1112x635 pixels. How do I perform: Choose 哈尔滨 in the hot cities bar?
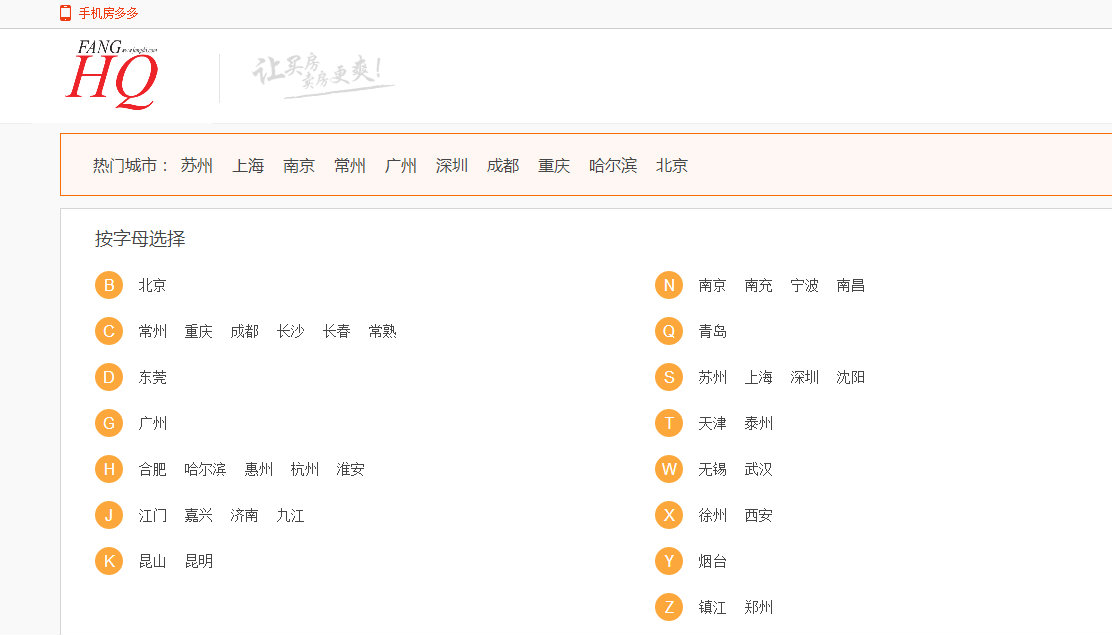(613, 166)
